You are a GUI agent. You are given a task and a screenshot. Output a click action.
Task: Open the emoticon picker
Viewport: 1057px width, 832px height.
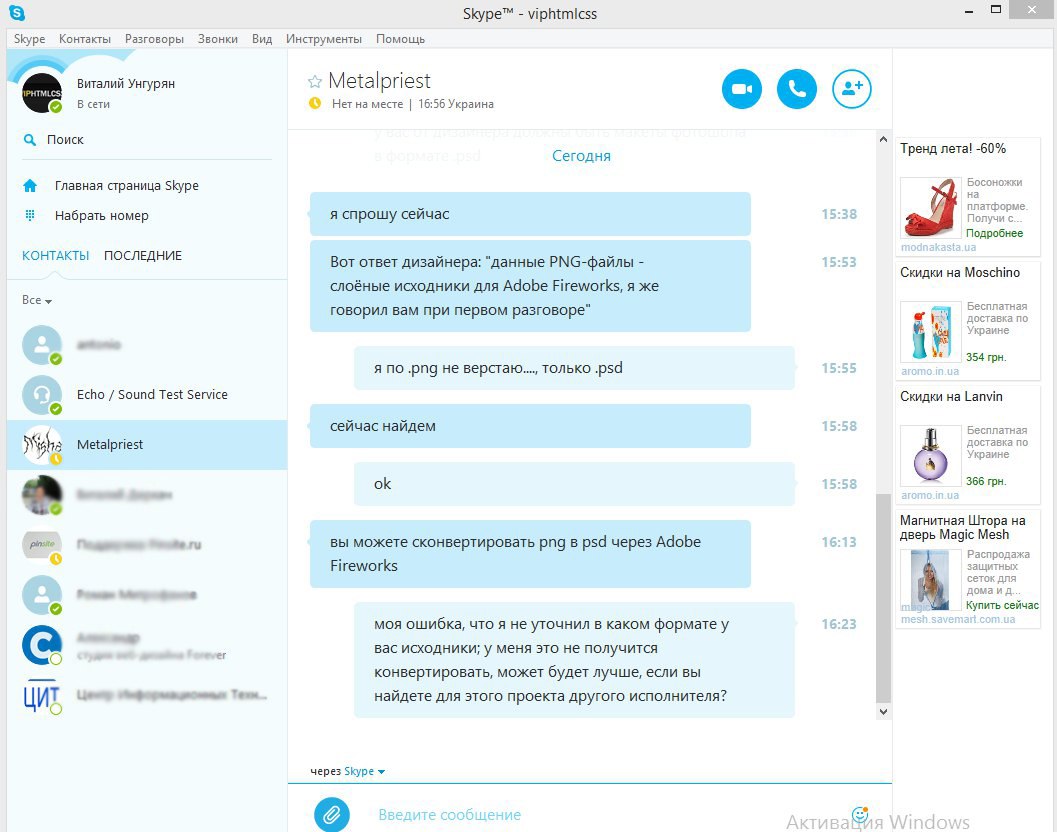(x=859, y=814)
